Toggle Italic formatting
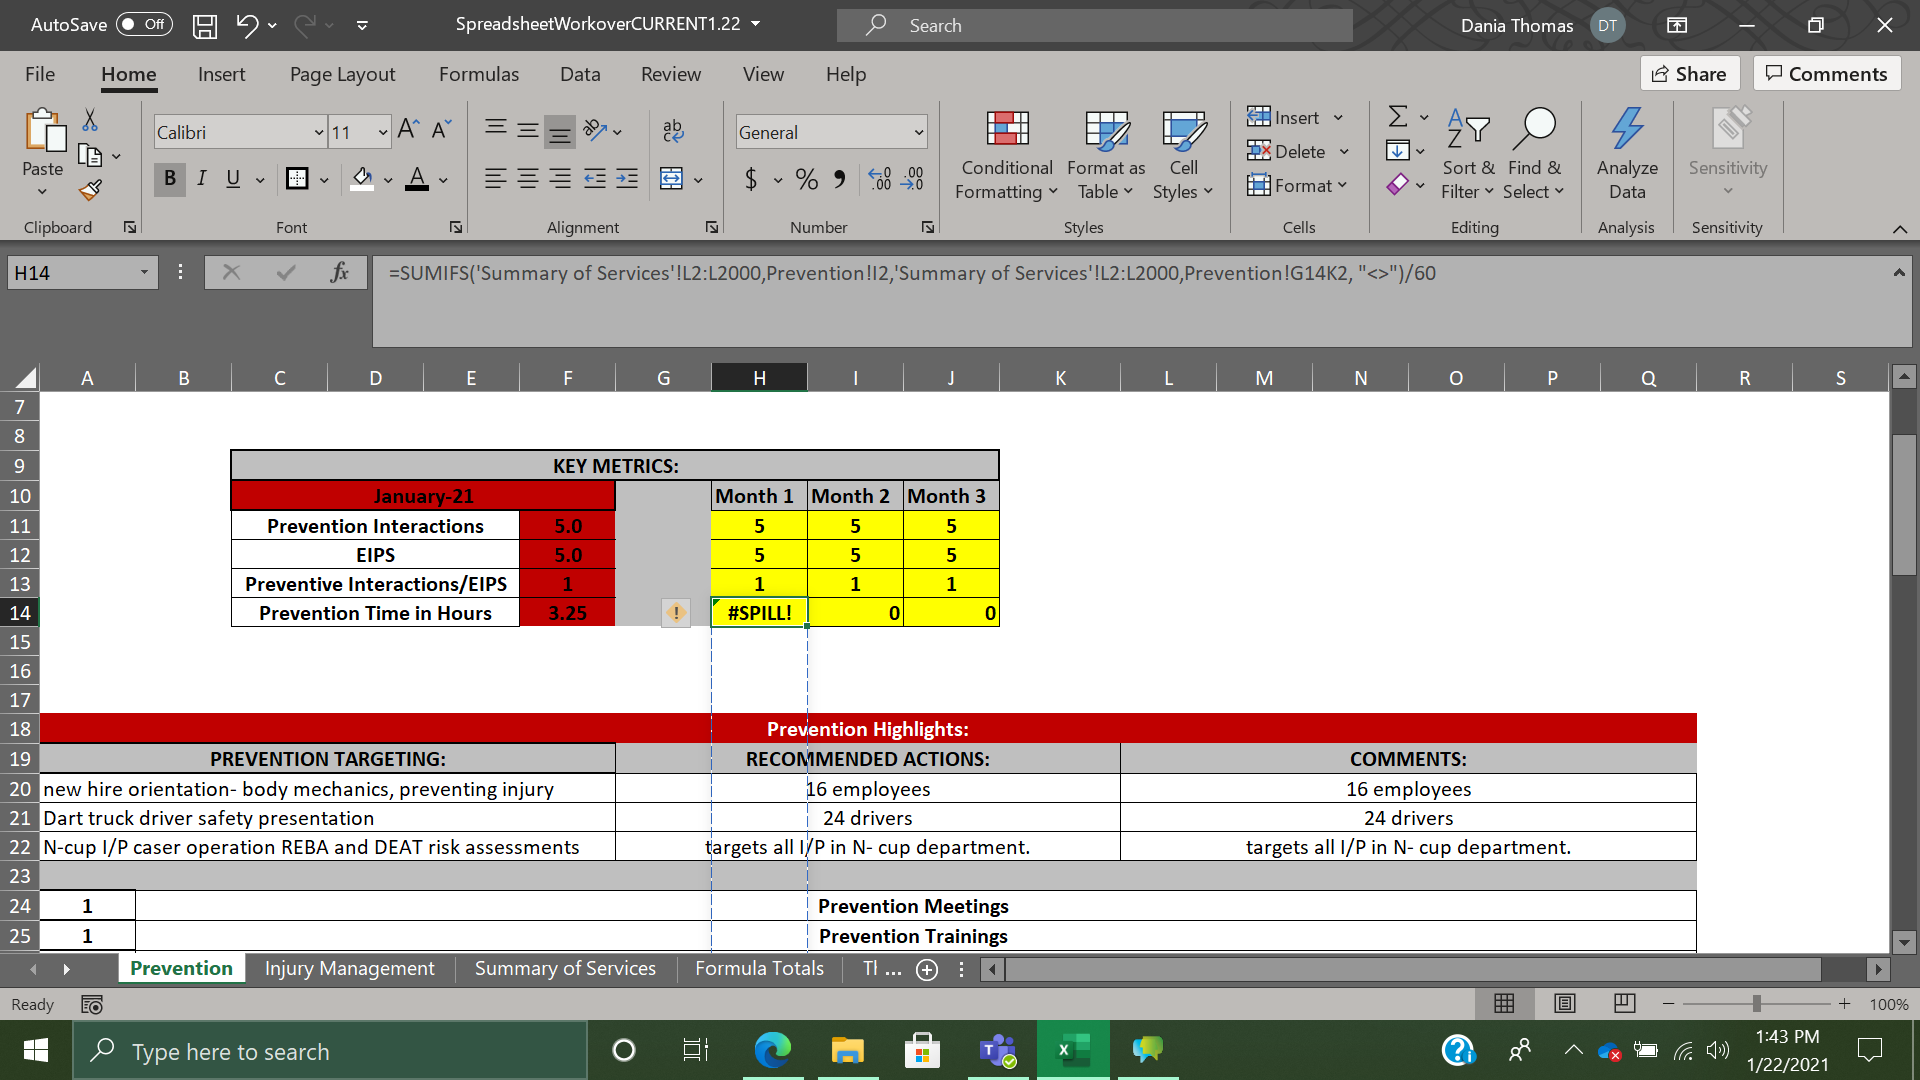This screenshot has width=1920, height=1080. click(x=202, y=179)
